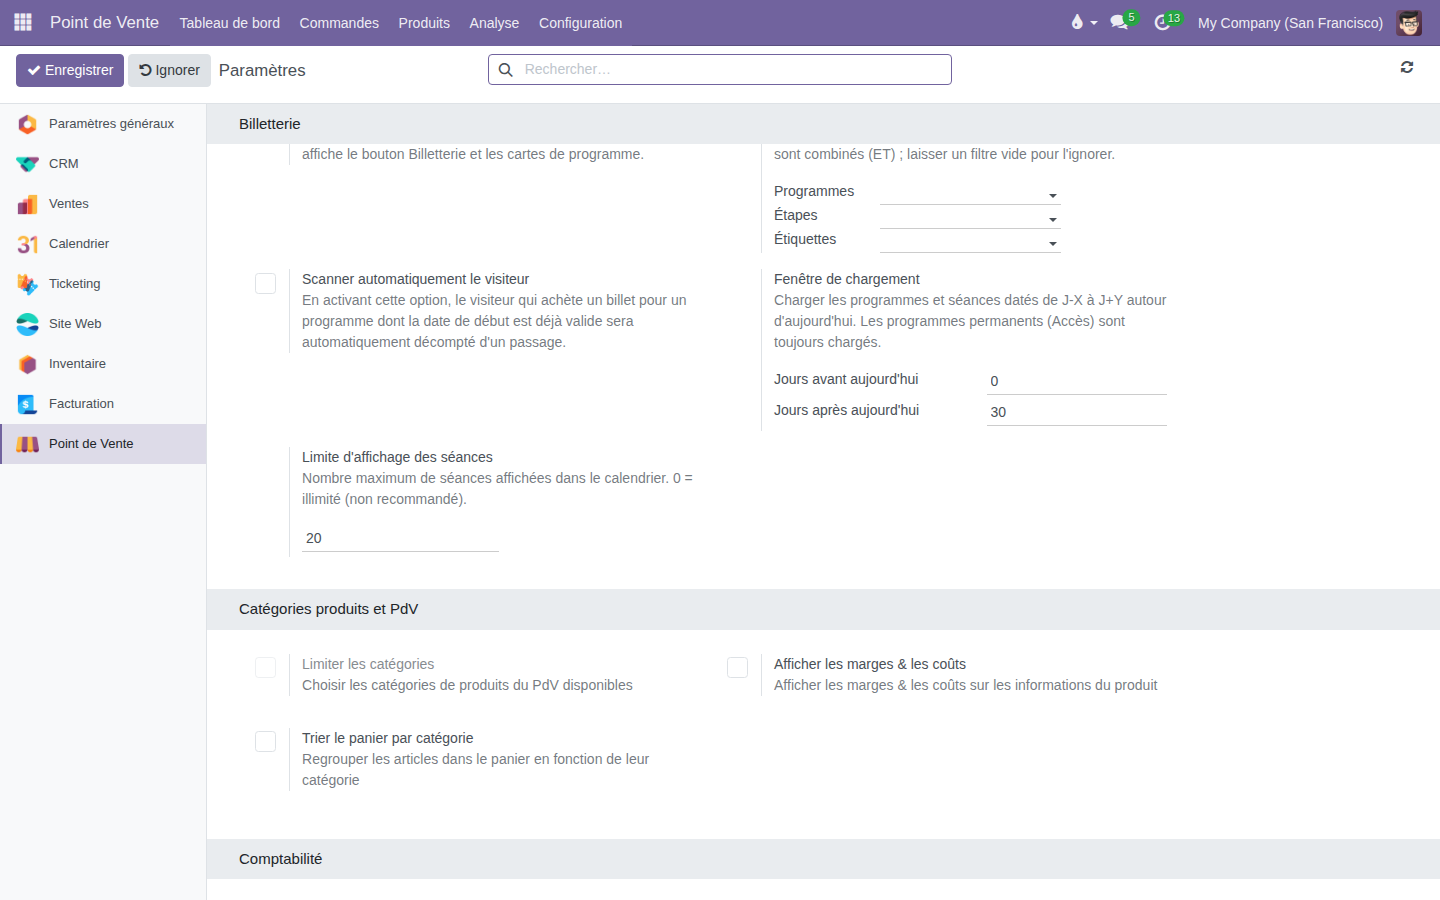Click the Paramètres généraux sidebar icon

[27, 124]
